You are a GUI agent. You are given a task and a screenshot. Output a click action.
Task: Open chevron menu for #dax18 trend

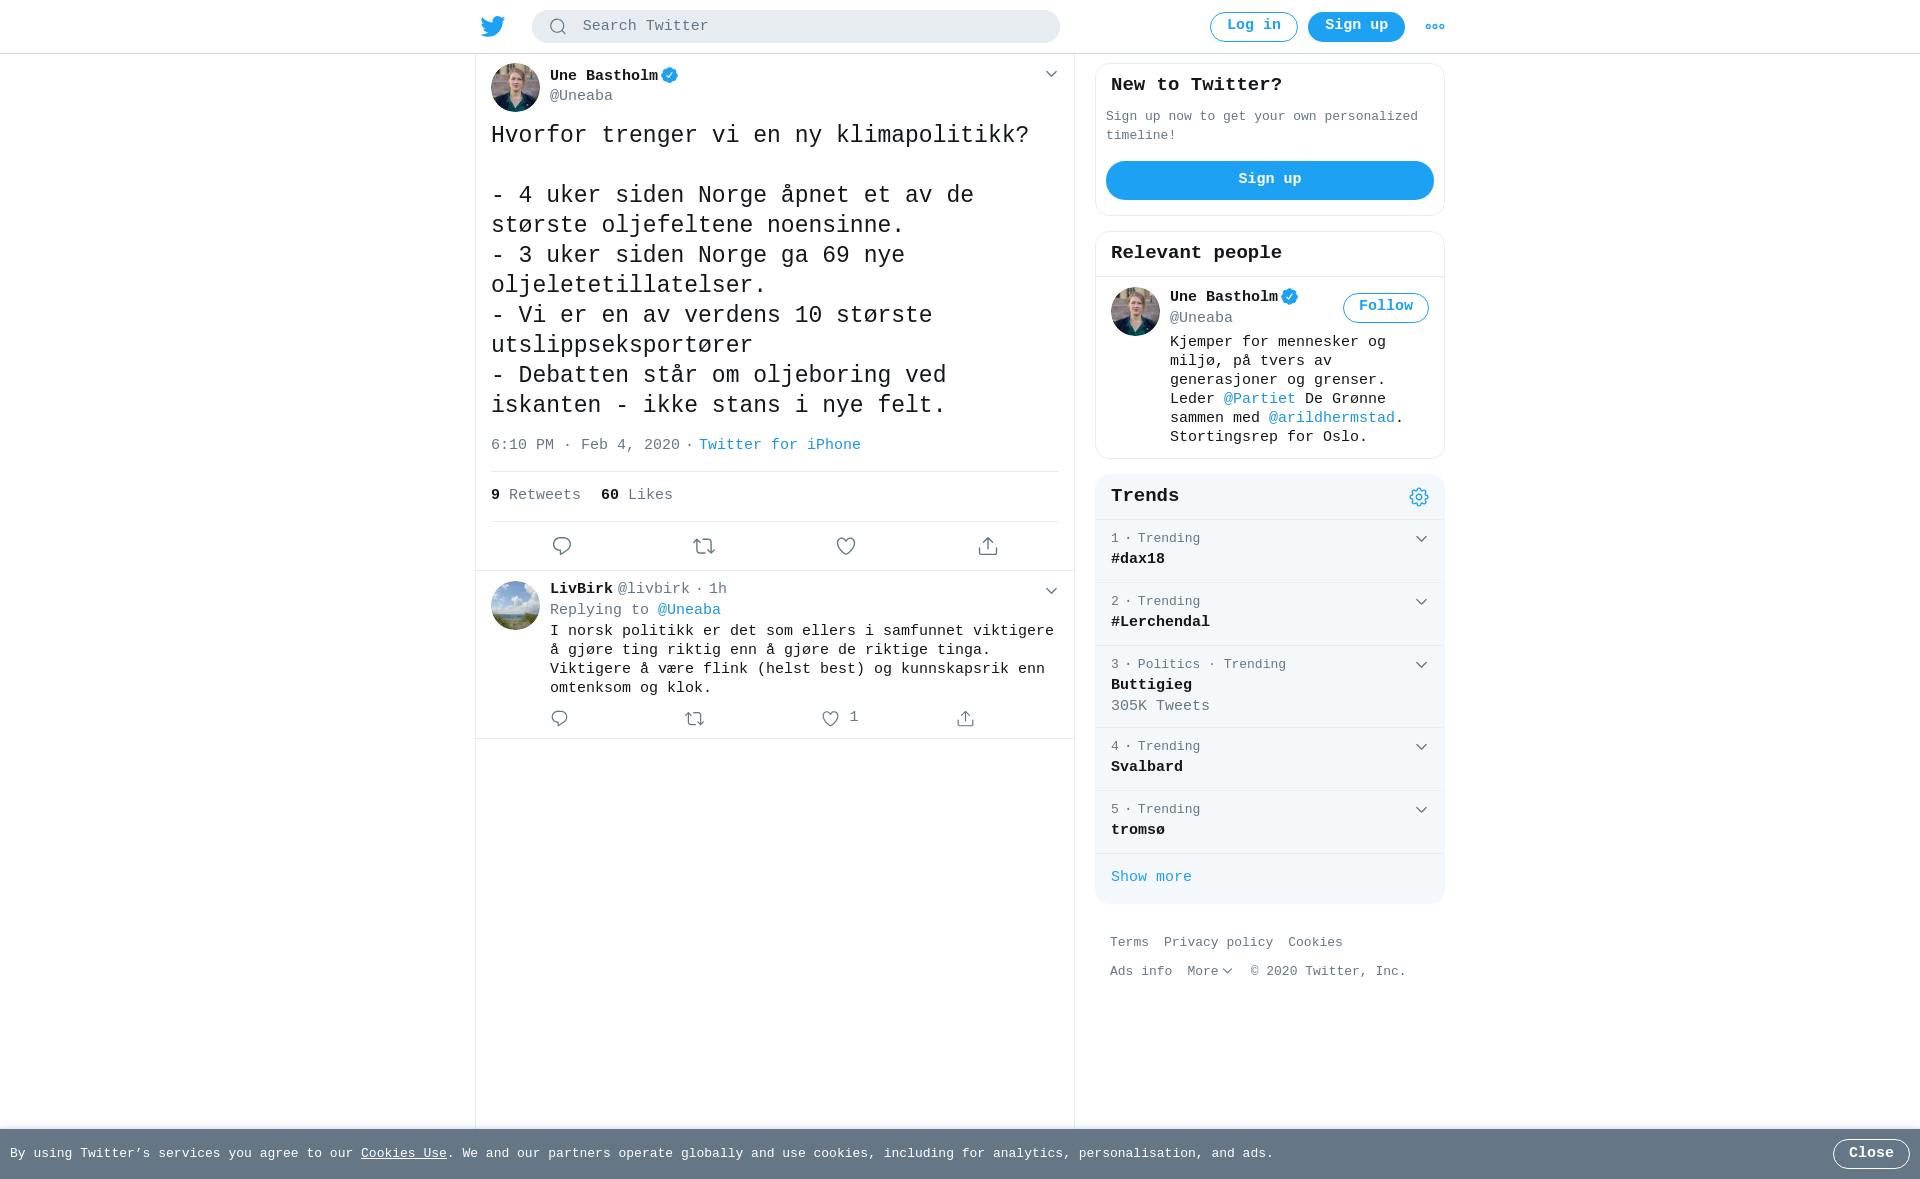pos(1421,539)
